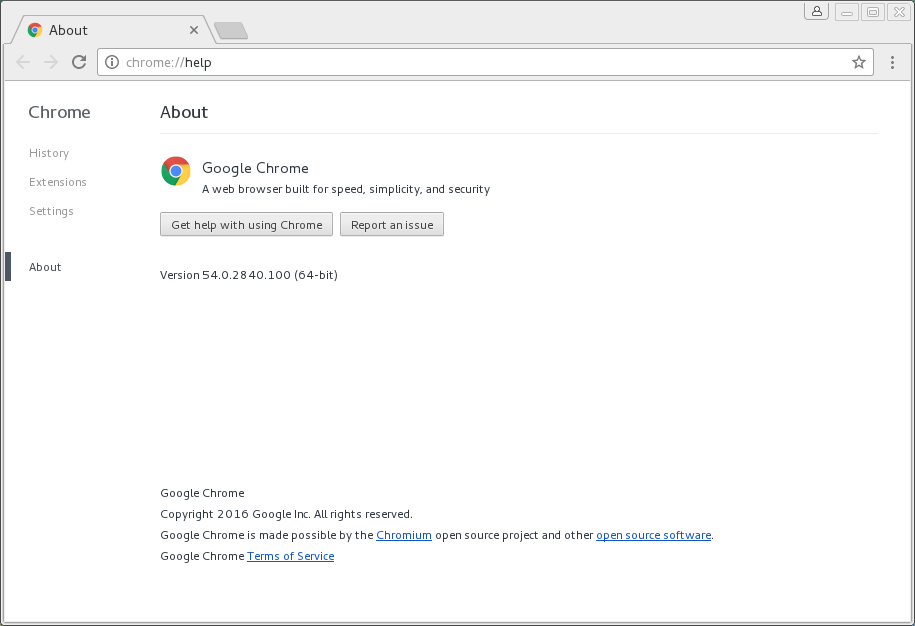Click the 'A web browser built for speed' tagline
Image resolution: width=915 pixels, height=626 pixels.
pyautogui.click(x=346, y=189)
